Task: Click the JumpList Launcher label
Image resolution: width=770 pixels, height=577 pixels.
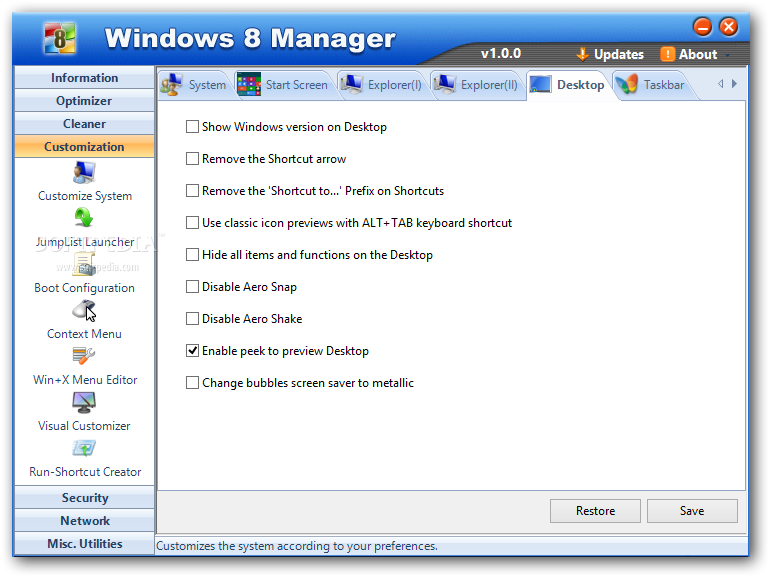Action: (x=85, y=242)
